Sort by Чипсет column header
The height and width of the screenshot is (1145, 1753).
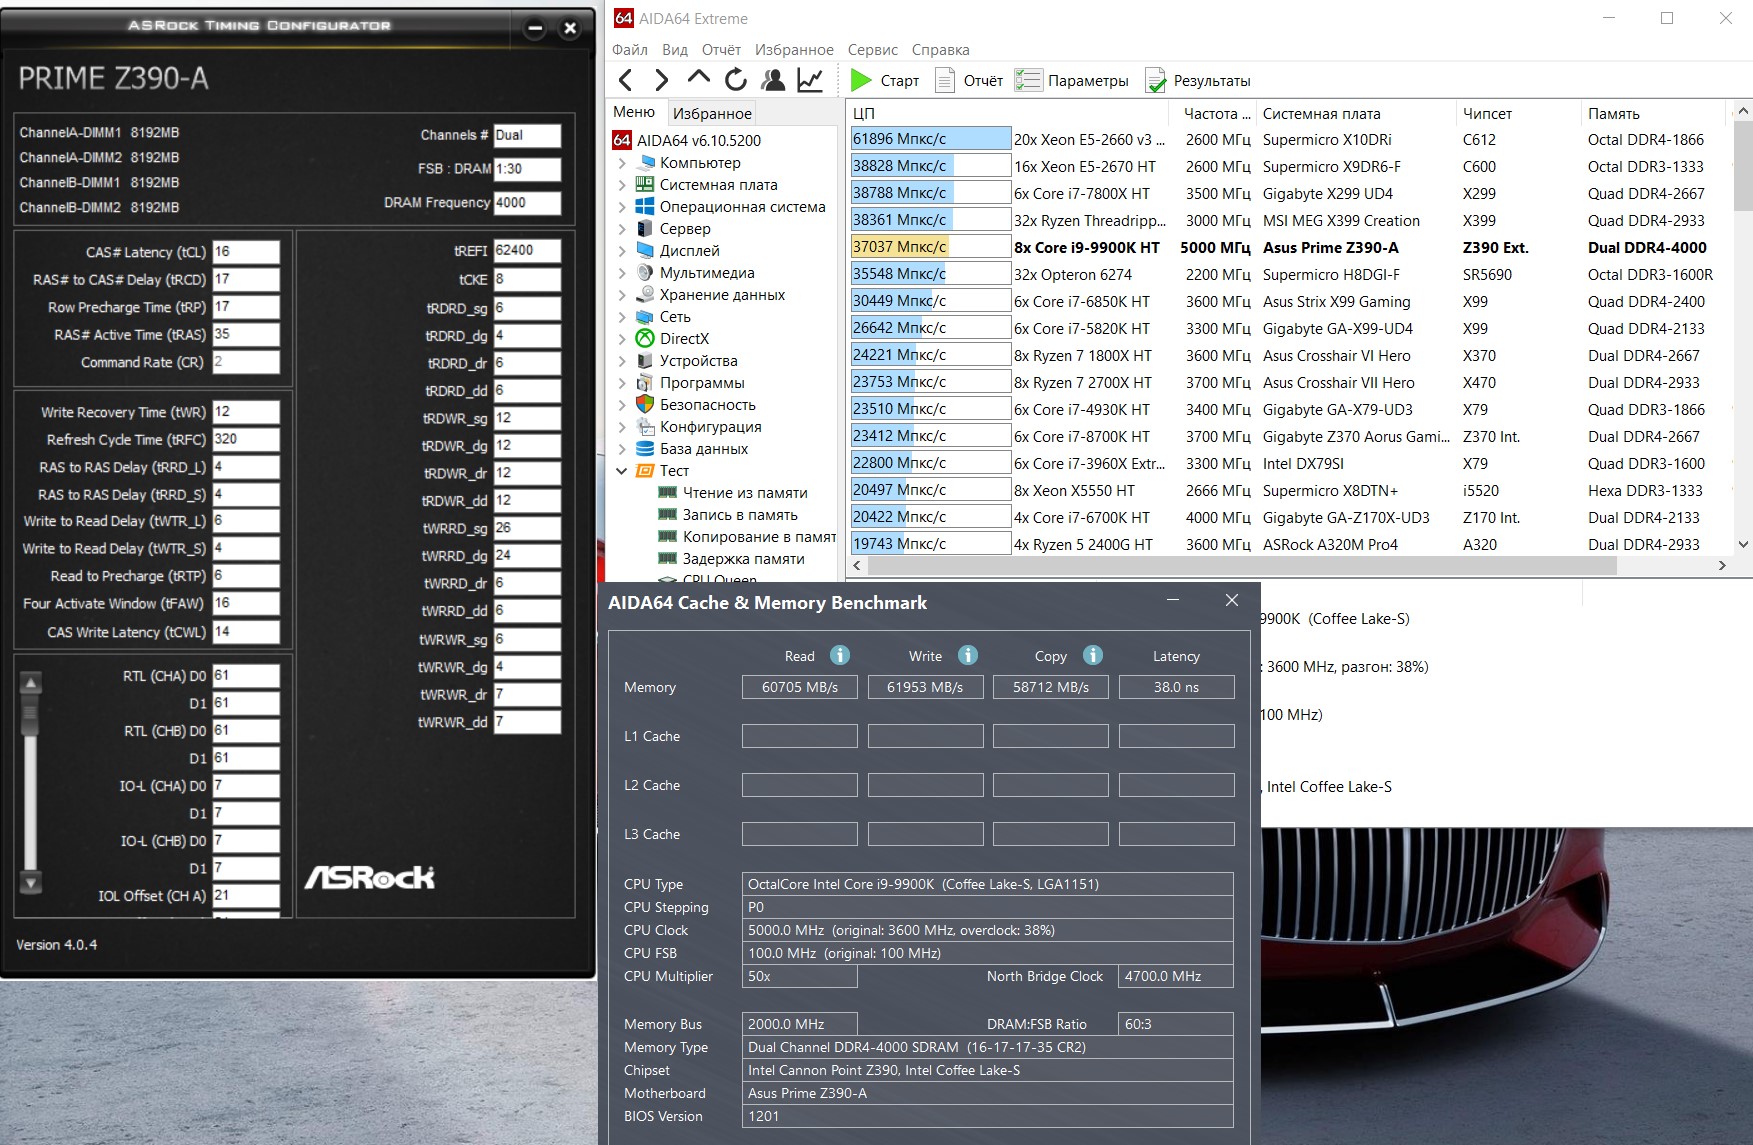tap(1518, 113)
